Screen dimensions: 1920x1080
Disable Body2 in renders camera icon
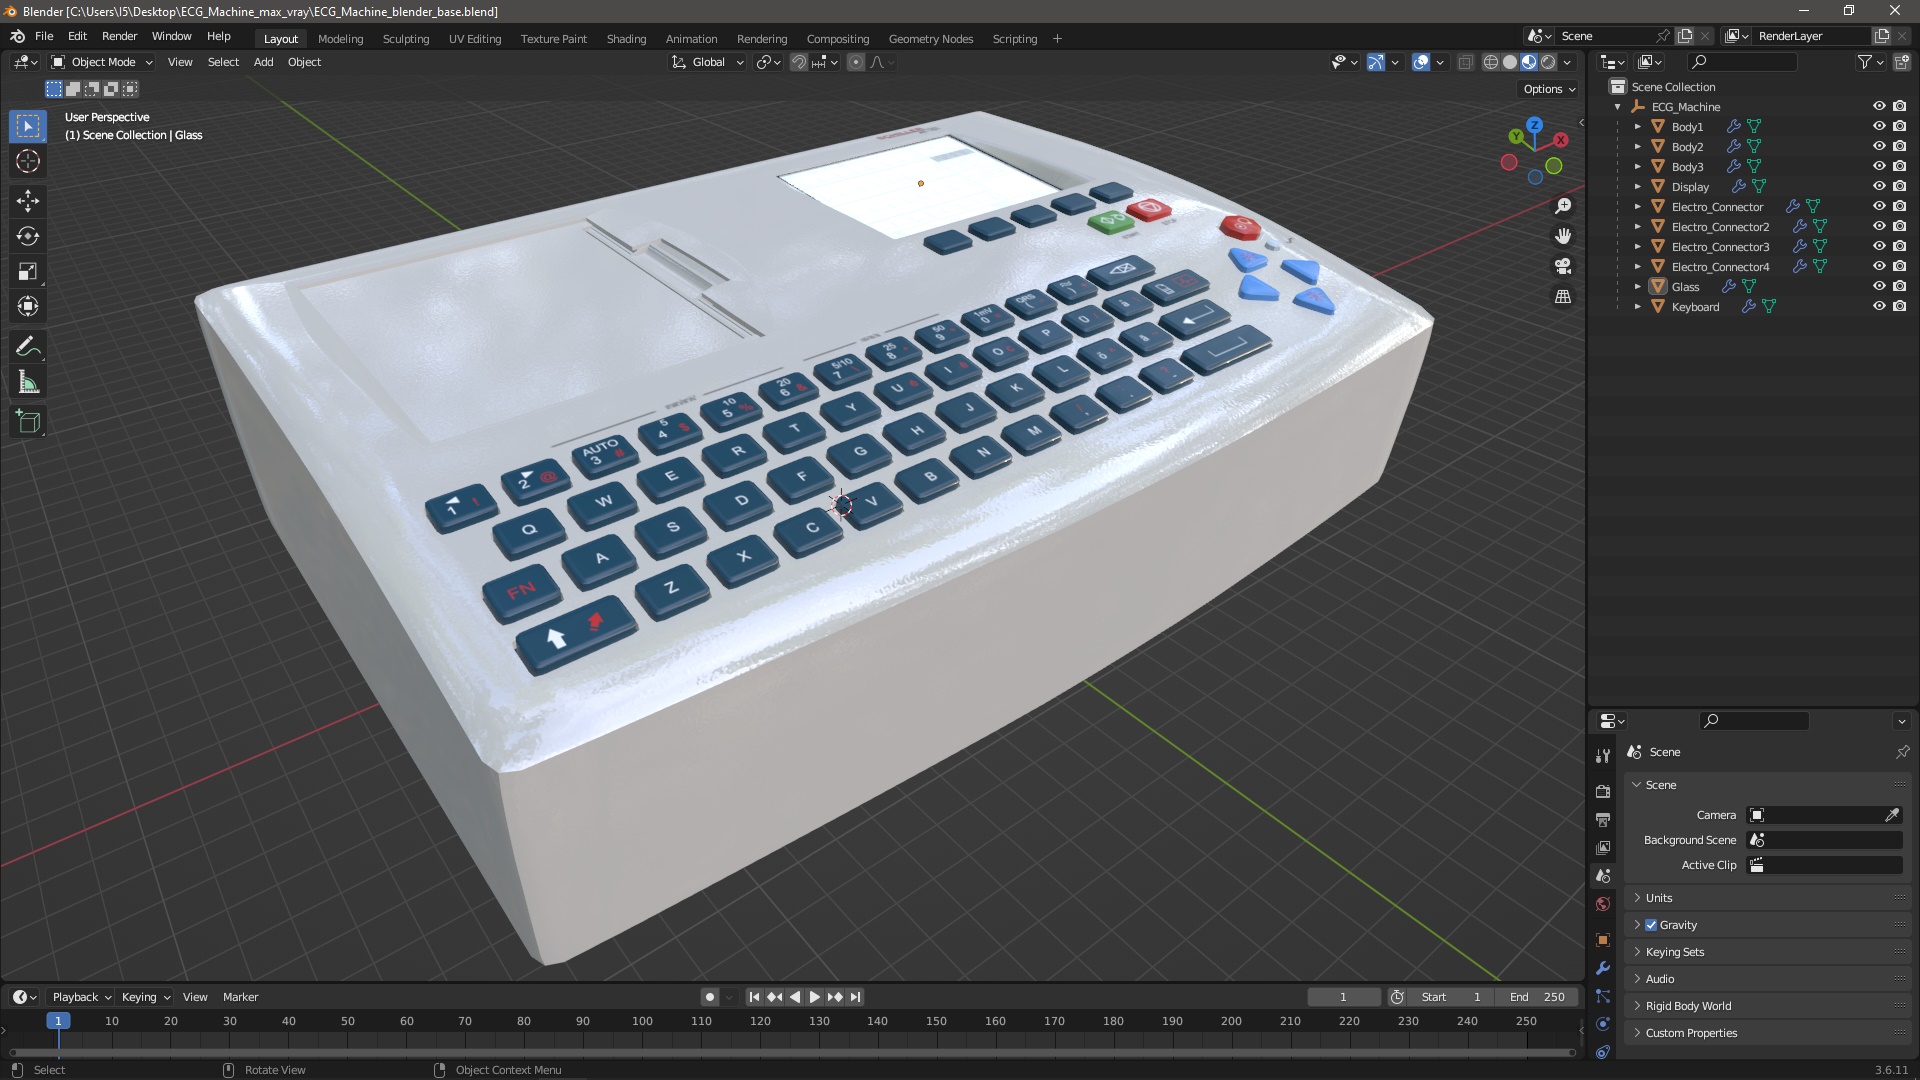[1899, 146]
